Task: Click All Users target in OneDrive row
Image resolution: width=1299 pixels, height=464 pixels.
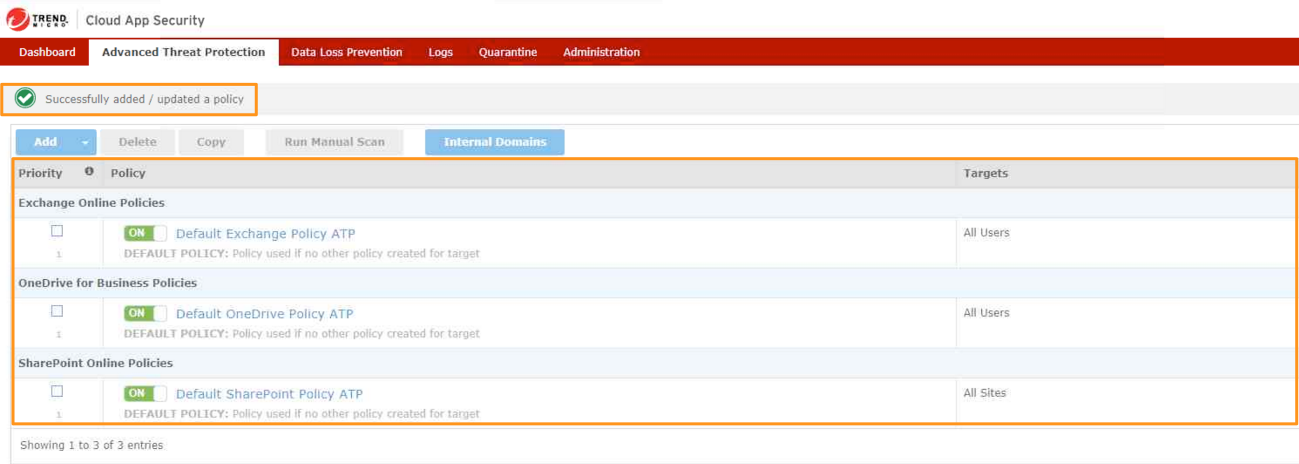Action: point(986,313)
